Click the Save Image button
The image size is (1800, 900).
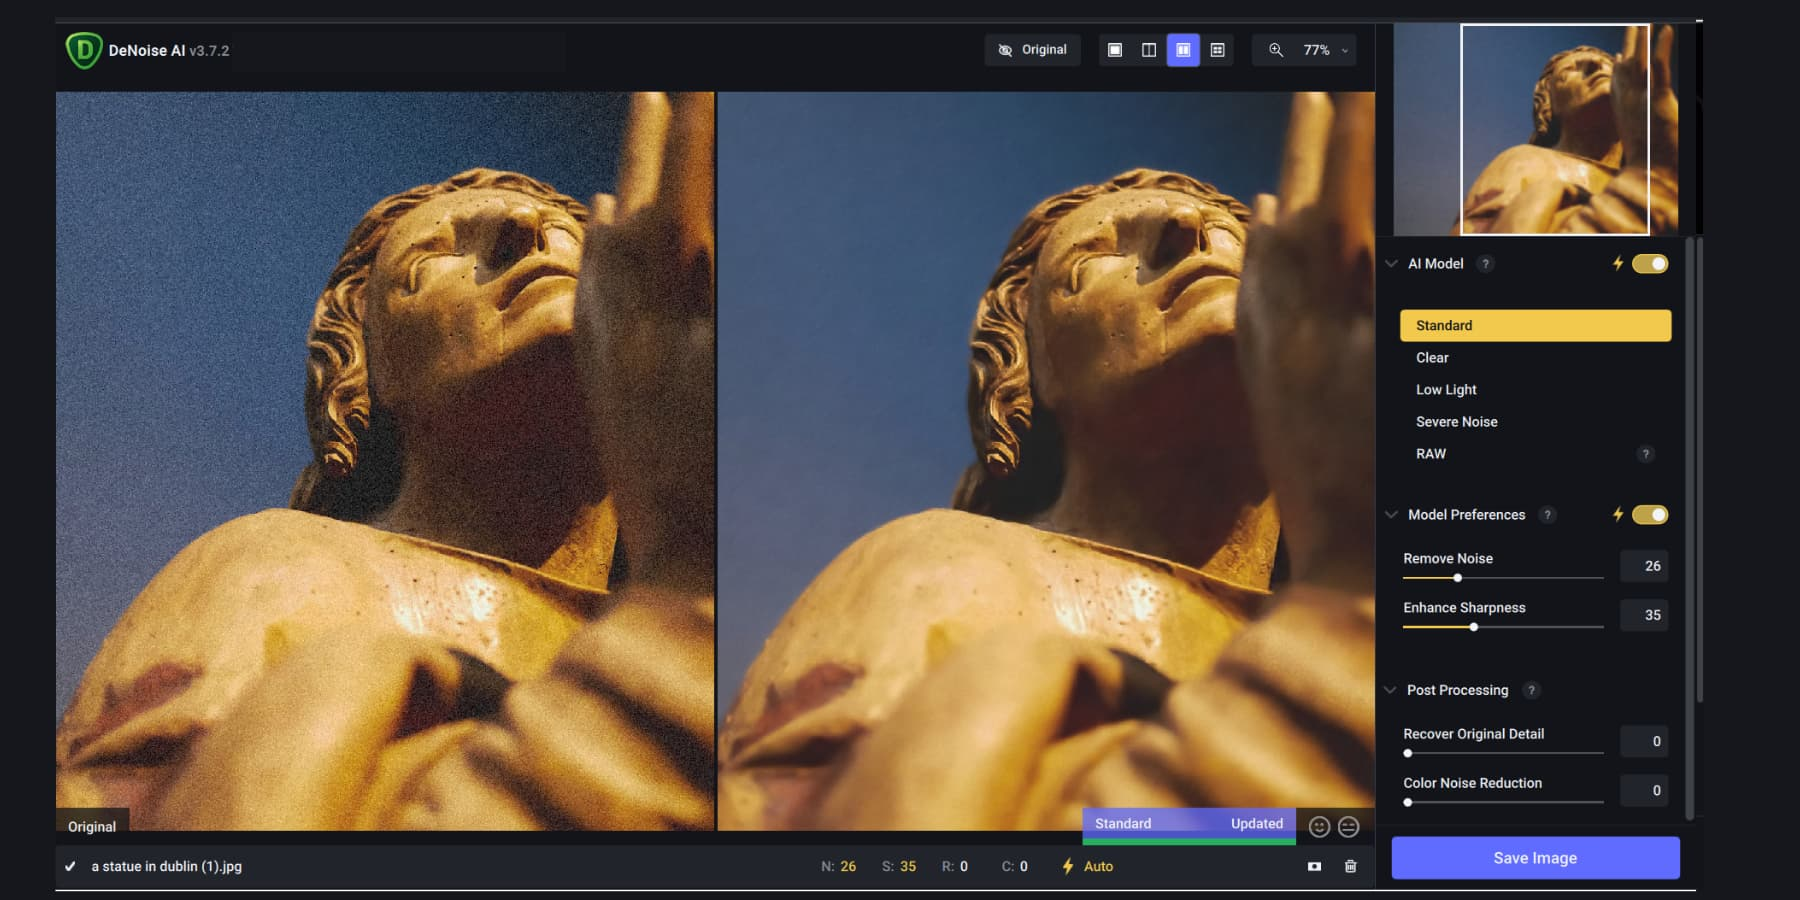click(x=1534, y=857)
